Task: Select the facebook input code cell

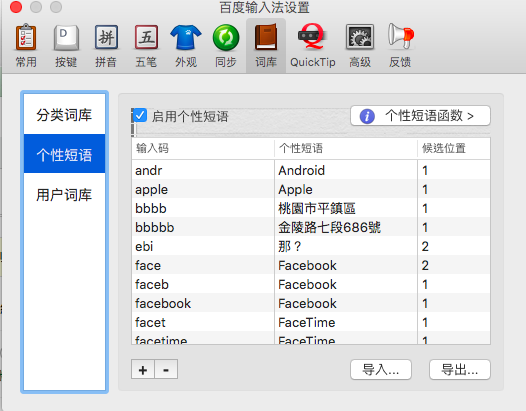Action: (203, 304)
